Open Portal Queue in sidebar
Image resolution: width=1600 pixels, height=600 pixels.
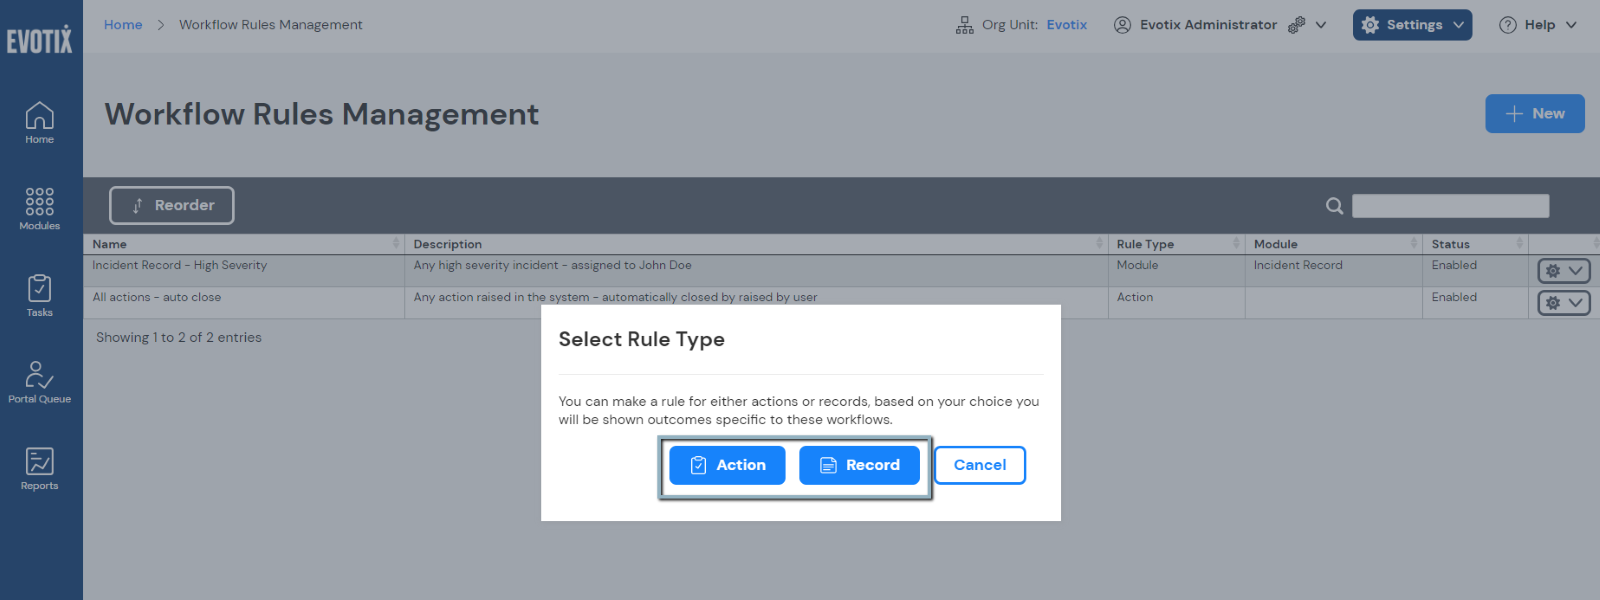40,382
